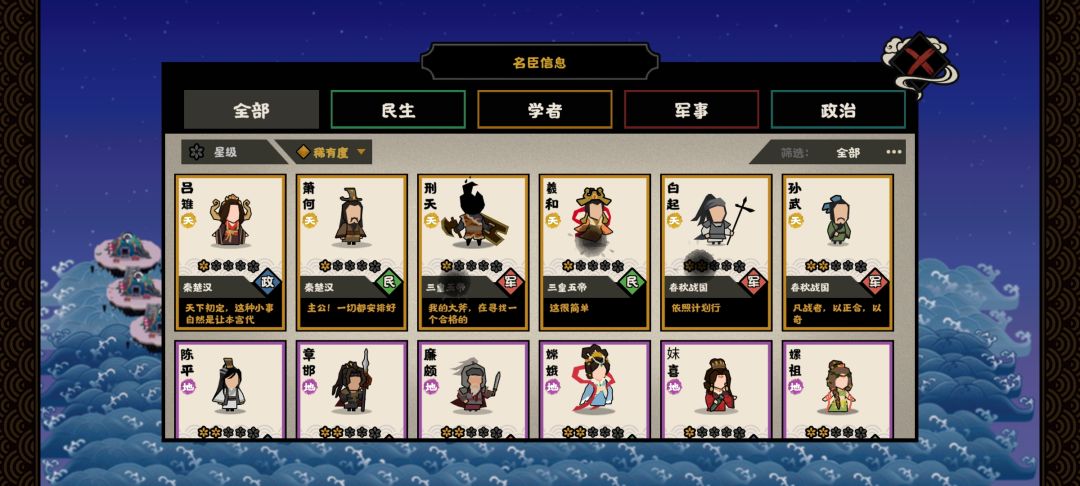The width and height of the screenshot is (1080, 486).
Task: Select the 嫘祖 character portrait
Action: pos(838,387)
